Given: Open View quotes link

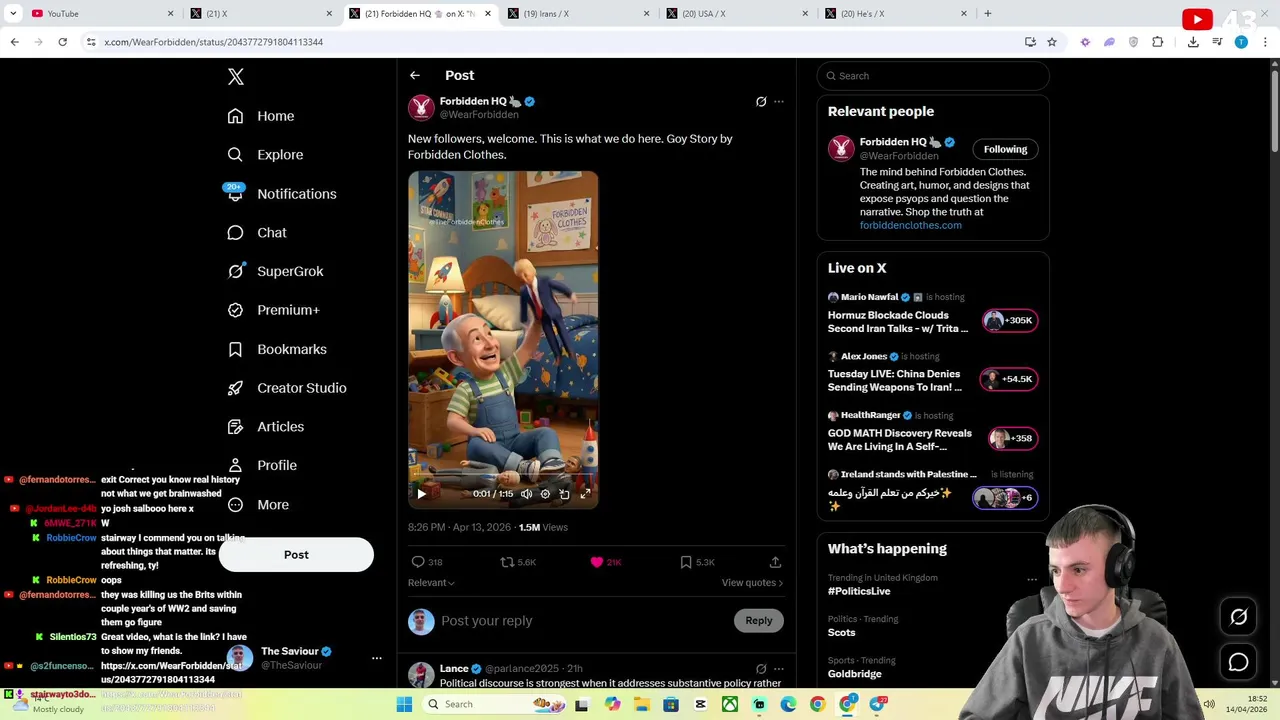Looking at the screenshot, I should 752,583.
